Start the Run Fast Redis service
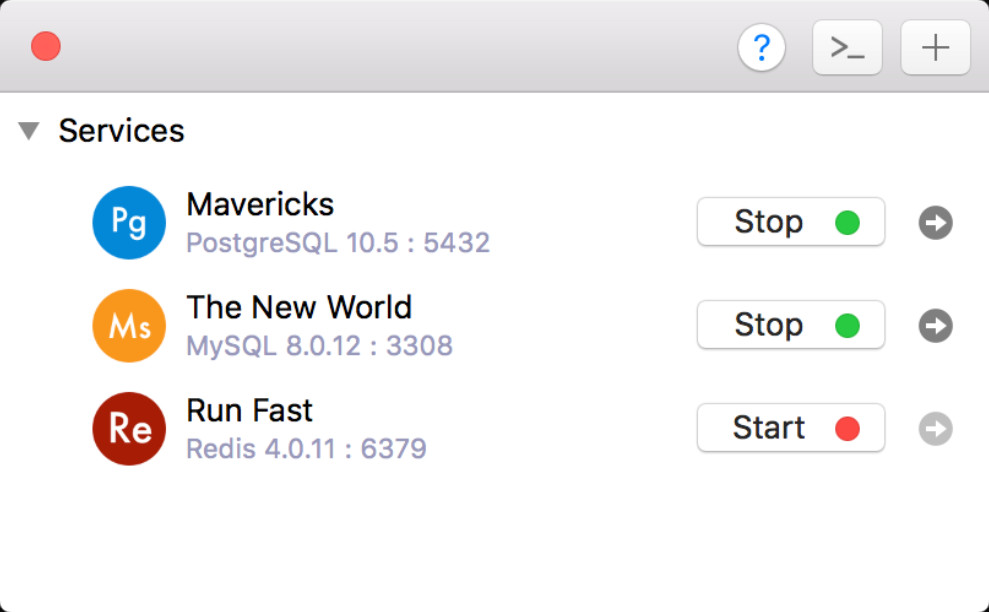989x612 pixels. point(791,427)
